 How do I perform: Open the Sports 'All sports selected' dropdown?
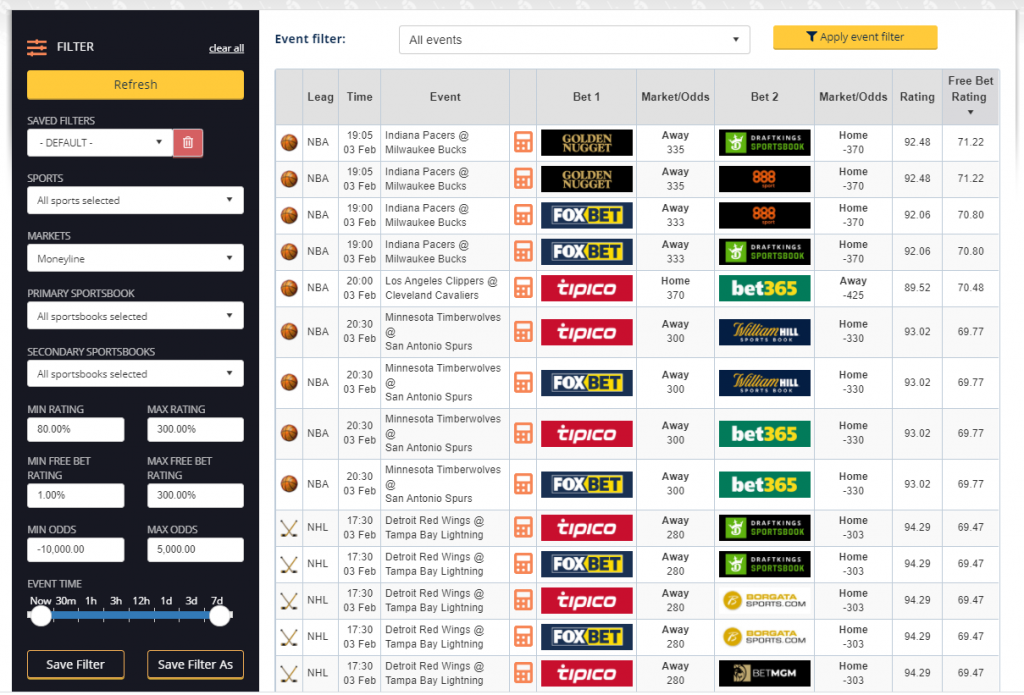click(x=135, y=201)
